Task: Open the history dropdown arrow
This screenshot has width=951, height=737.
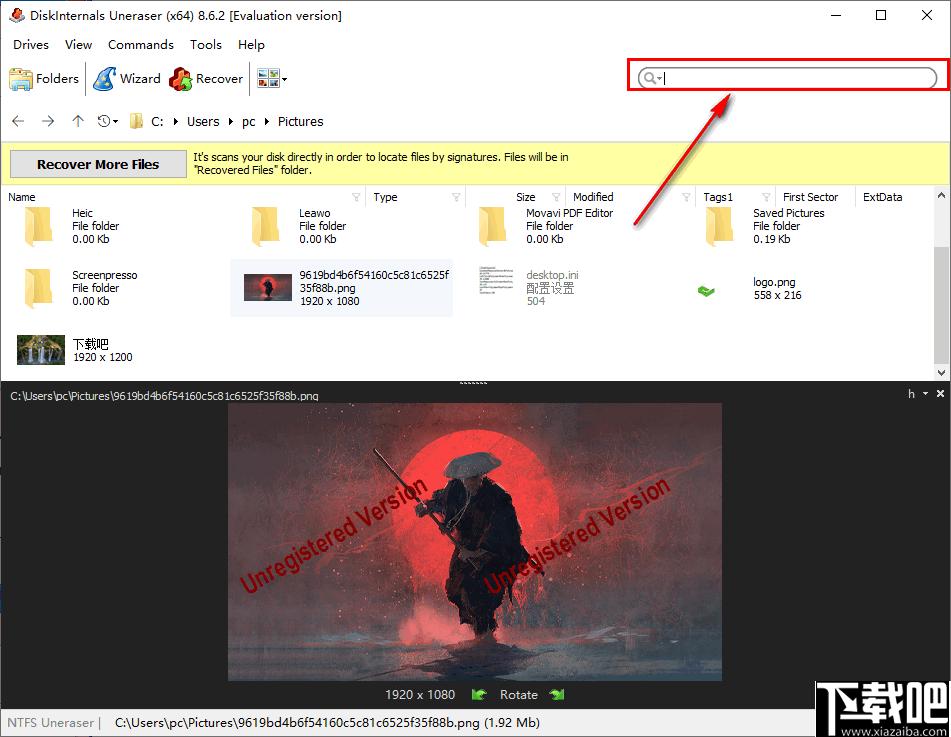Action: [x=115, y=121]
